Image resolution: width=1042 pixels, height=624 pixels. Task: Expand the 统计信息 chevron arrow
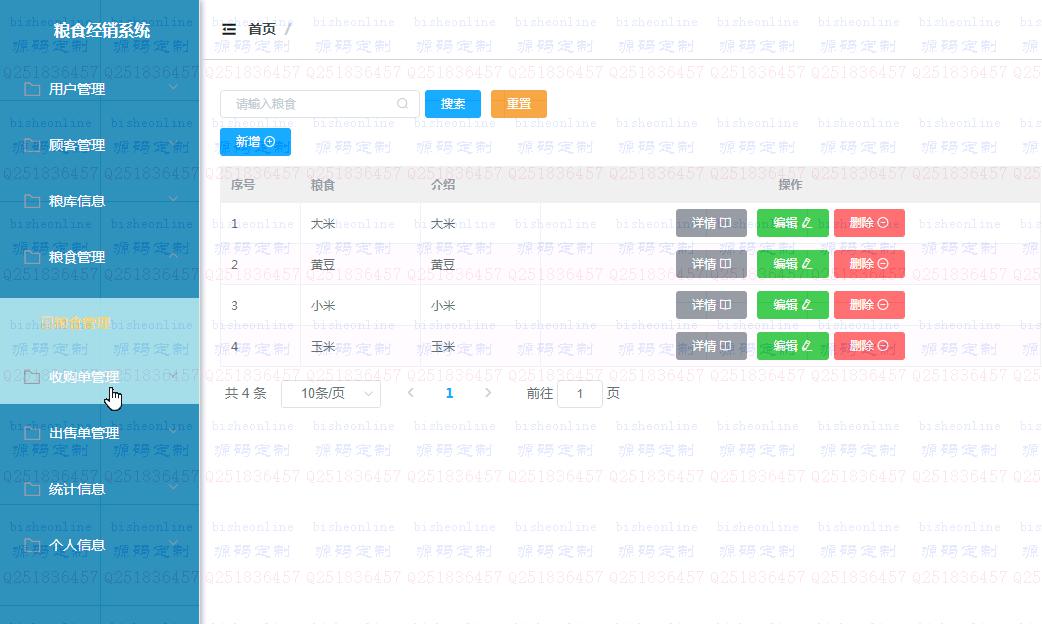(173, 487)
